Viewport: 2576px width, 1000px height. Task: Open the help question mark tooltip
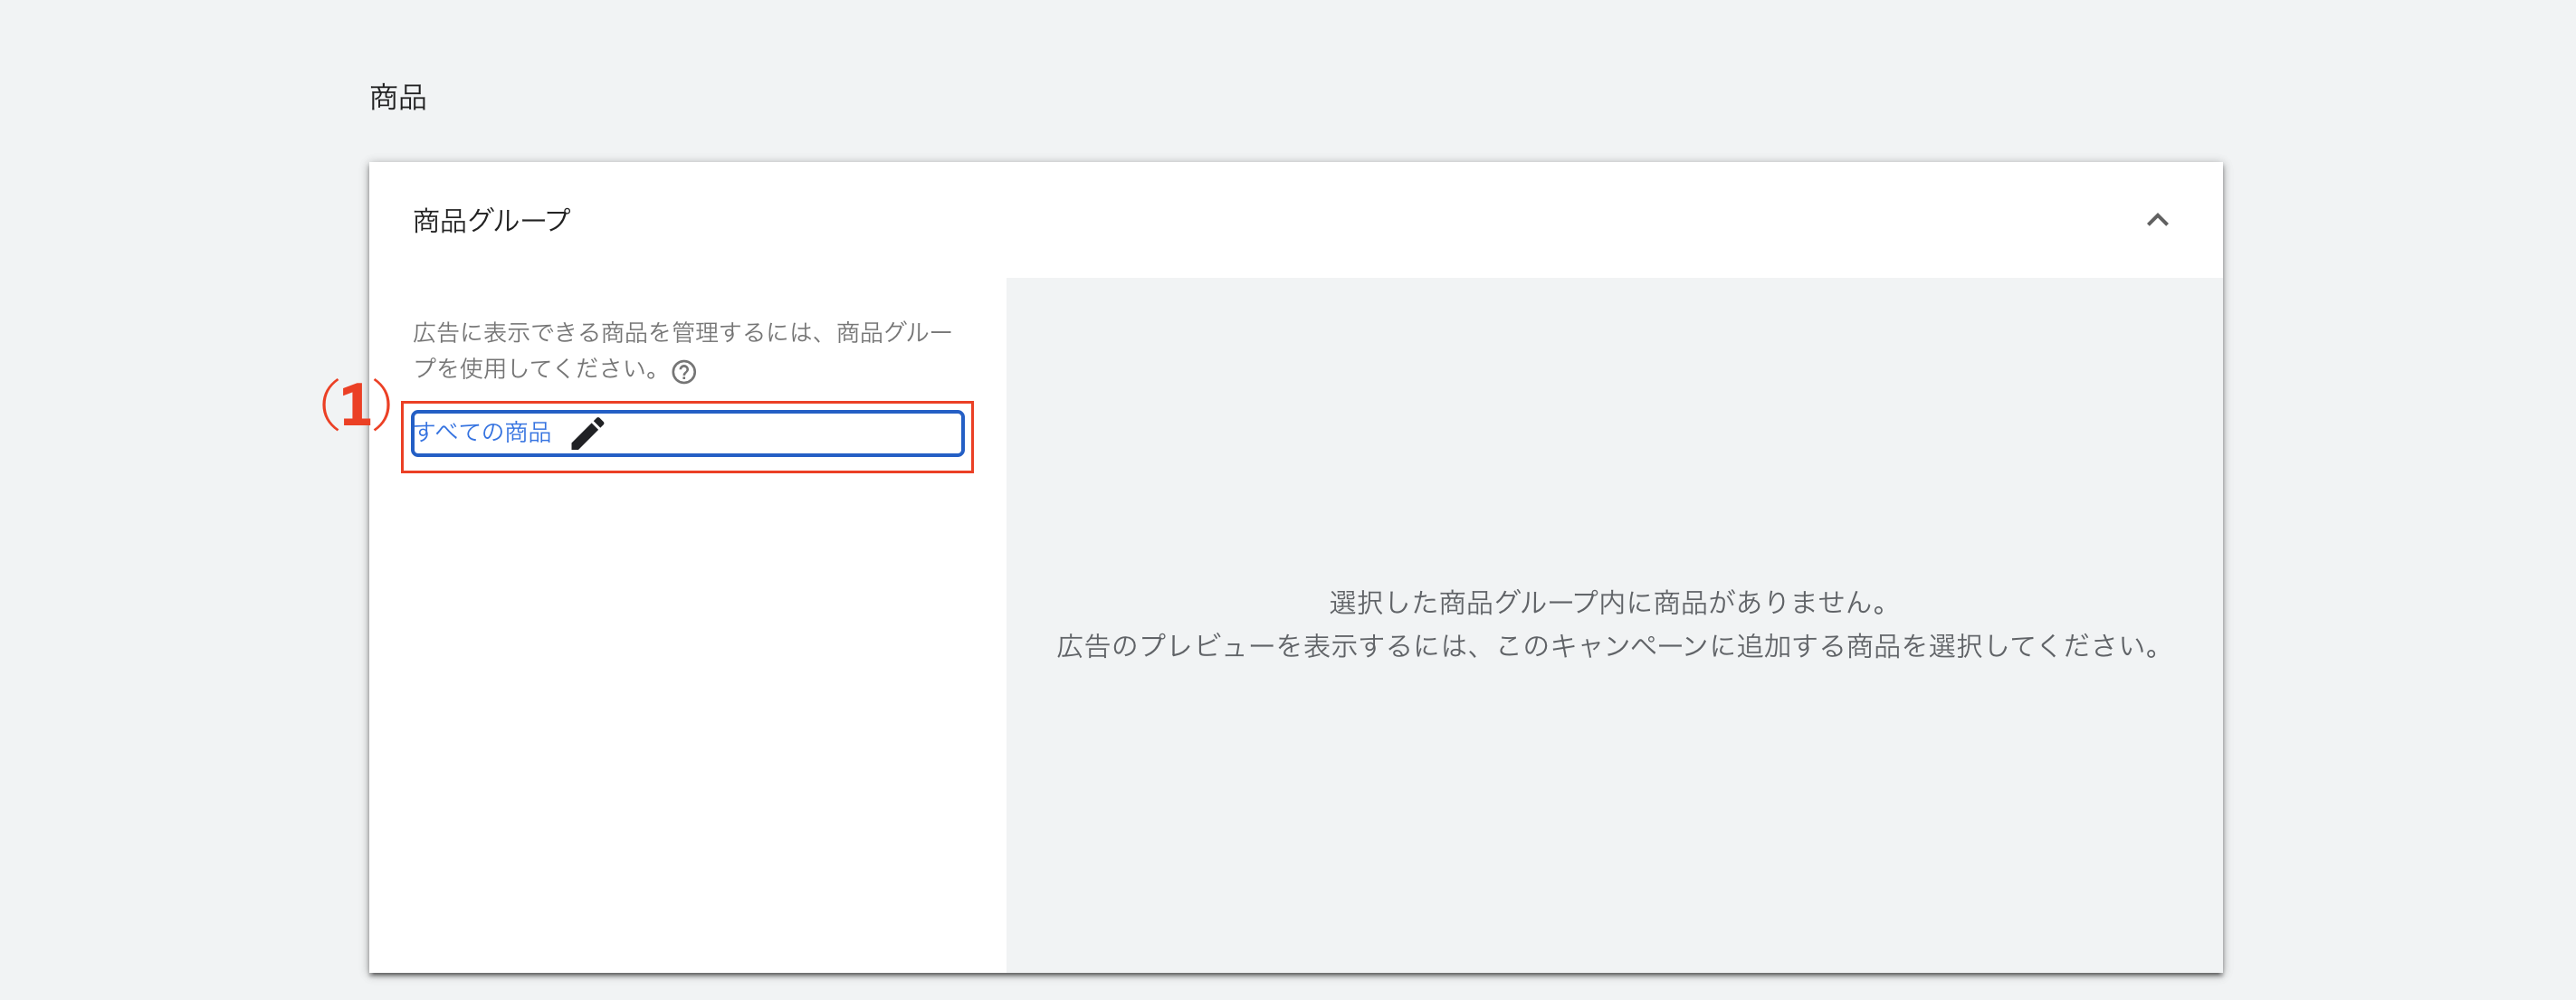(684, 372)
